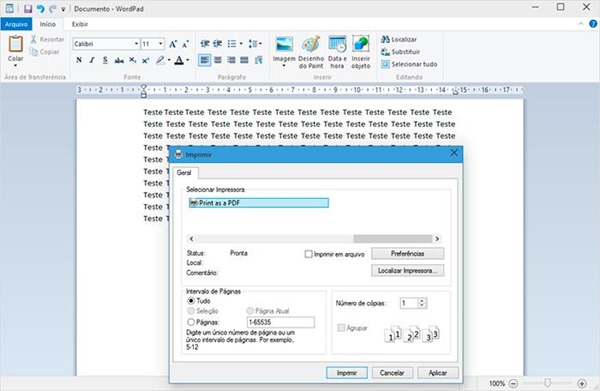Insert an image with Imagem icon
This screenshot has height=391, width=600.
[284, 44]
